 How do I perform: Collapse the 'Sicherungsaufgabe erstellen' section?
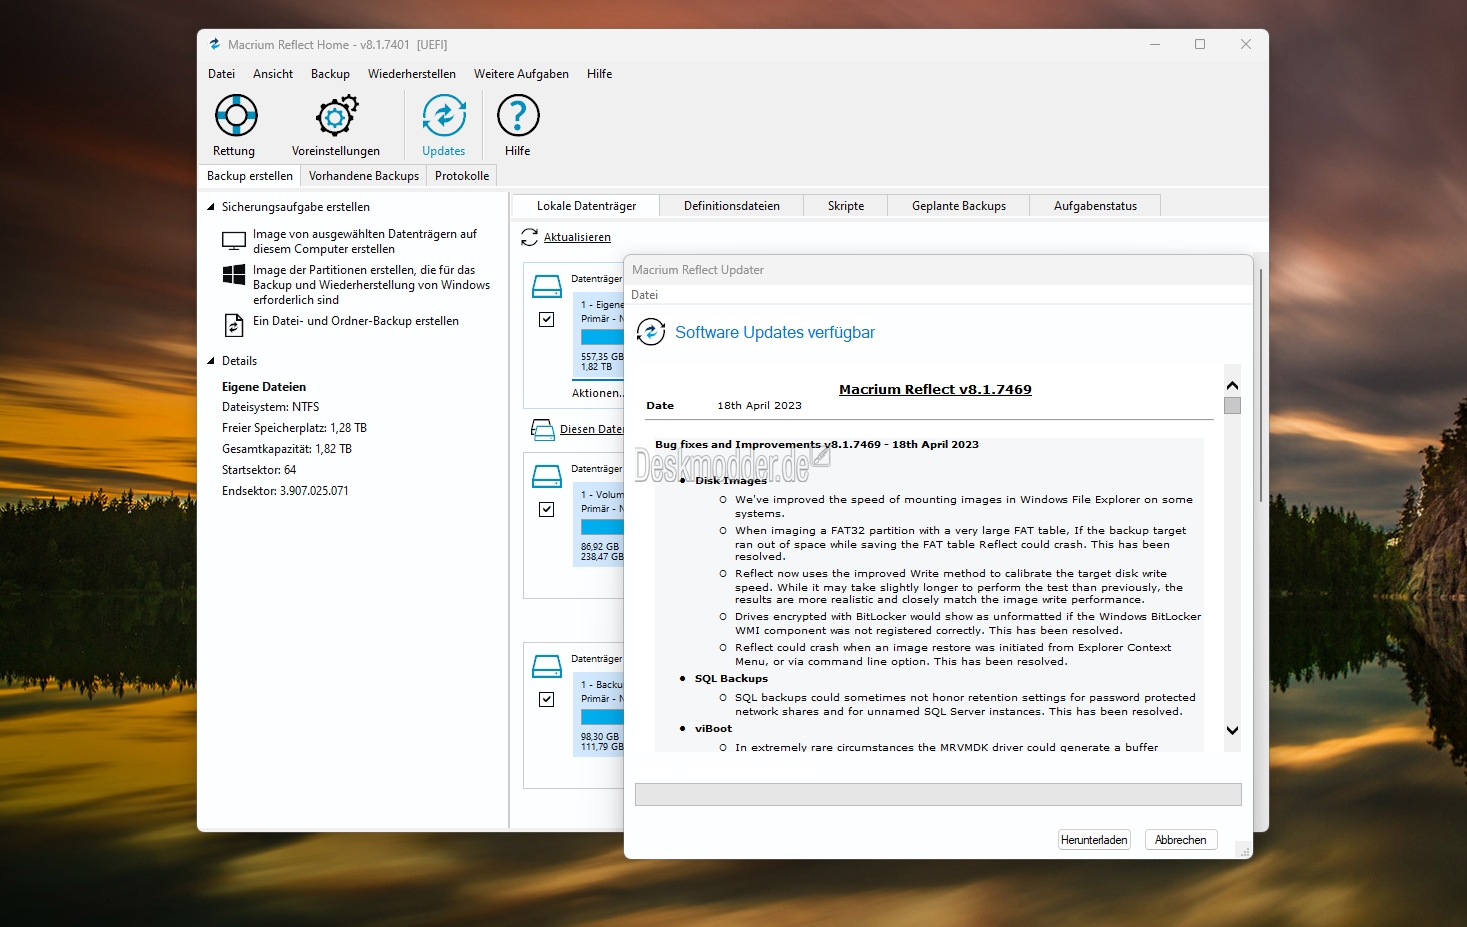click(211, 207)
